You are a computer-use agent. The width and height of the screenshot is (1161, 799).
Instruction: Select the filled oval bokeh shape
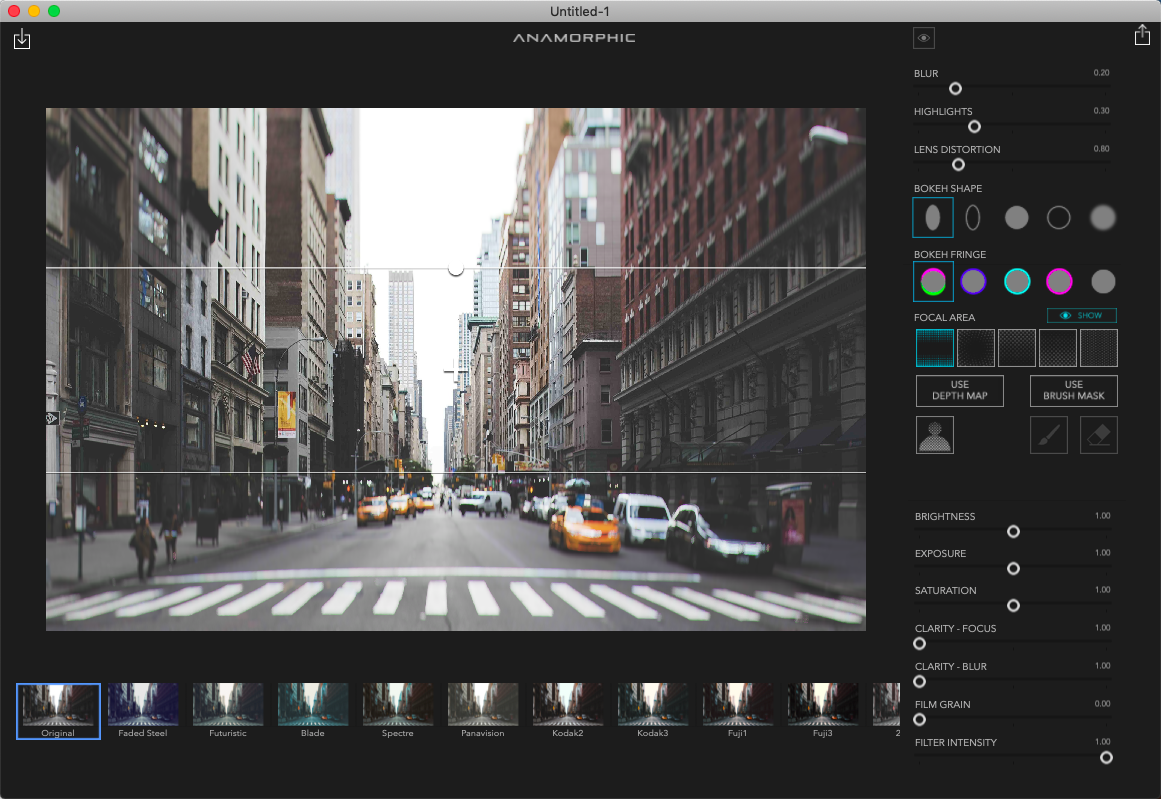(x=932, y=217)
